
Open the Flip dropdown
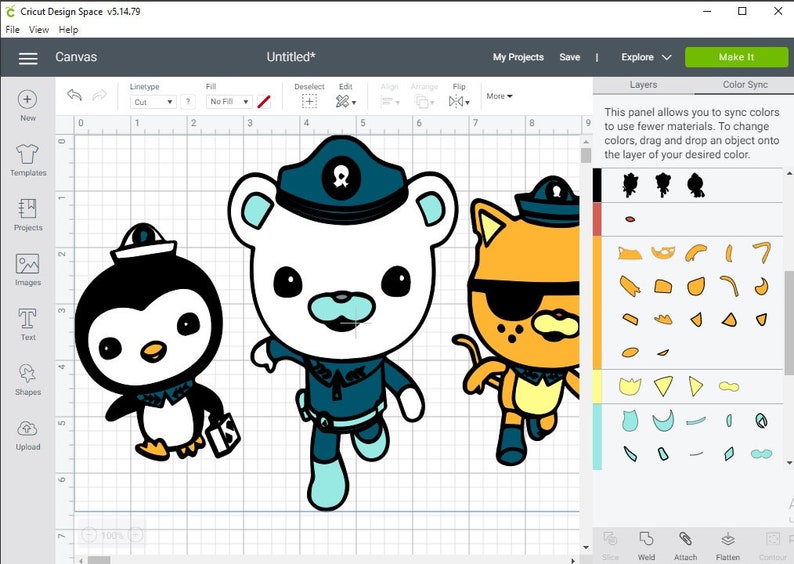tap(459, 102)
